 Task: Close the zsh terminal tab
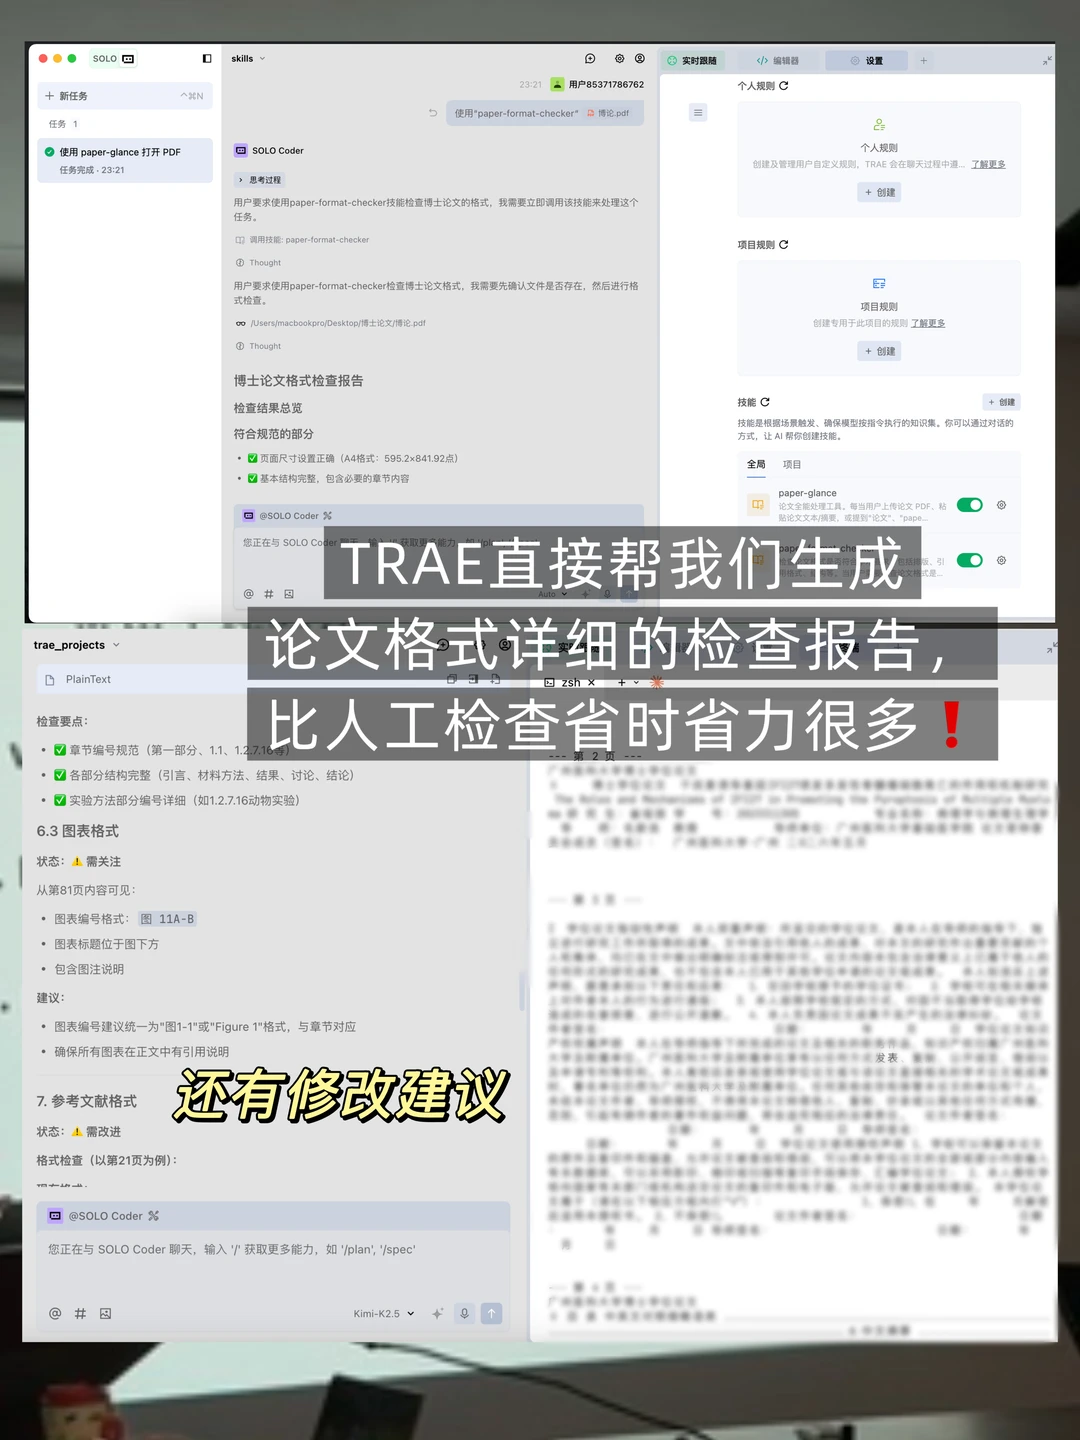tap(591, 683)
